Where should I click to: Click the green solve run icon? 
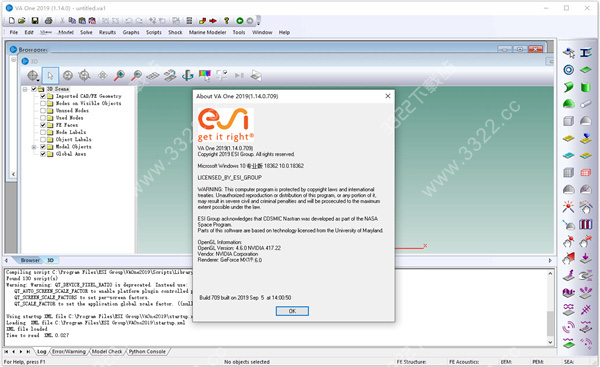[240, 21]
